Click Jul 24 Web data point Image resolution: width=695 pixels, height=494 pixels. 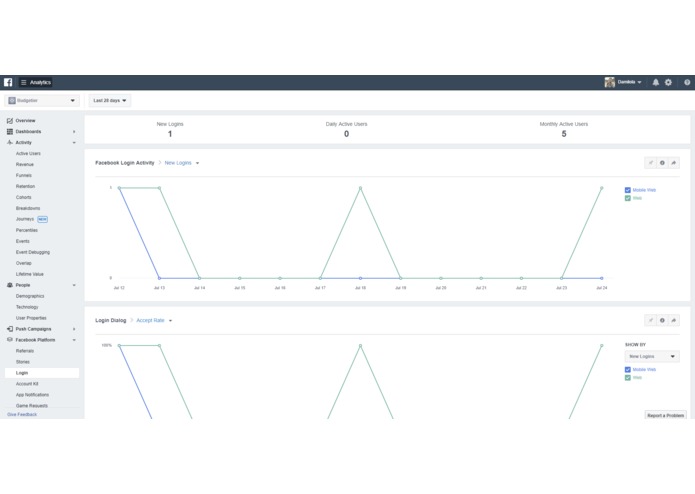point(601,188)
